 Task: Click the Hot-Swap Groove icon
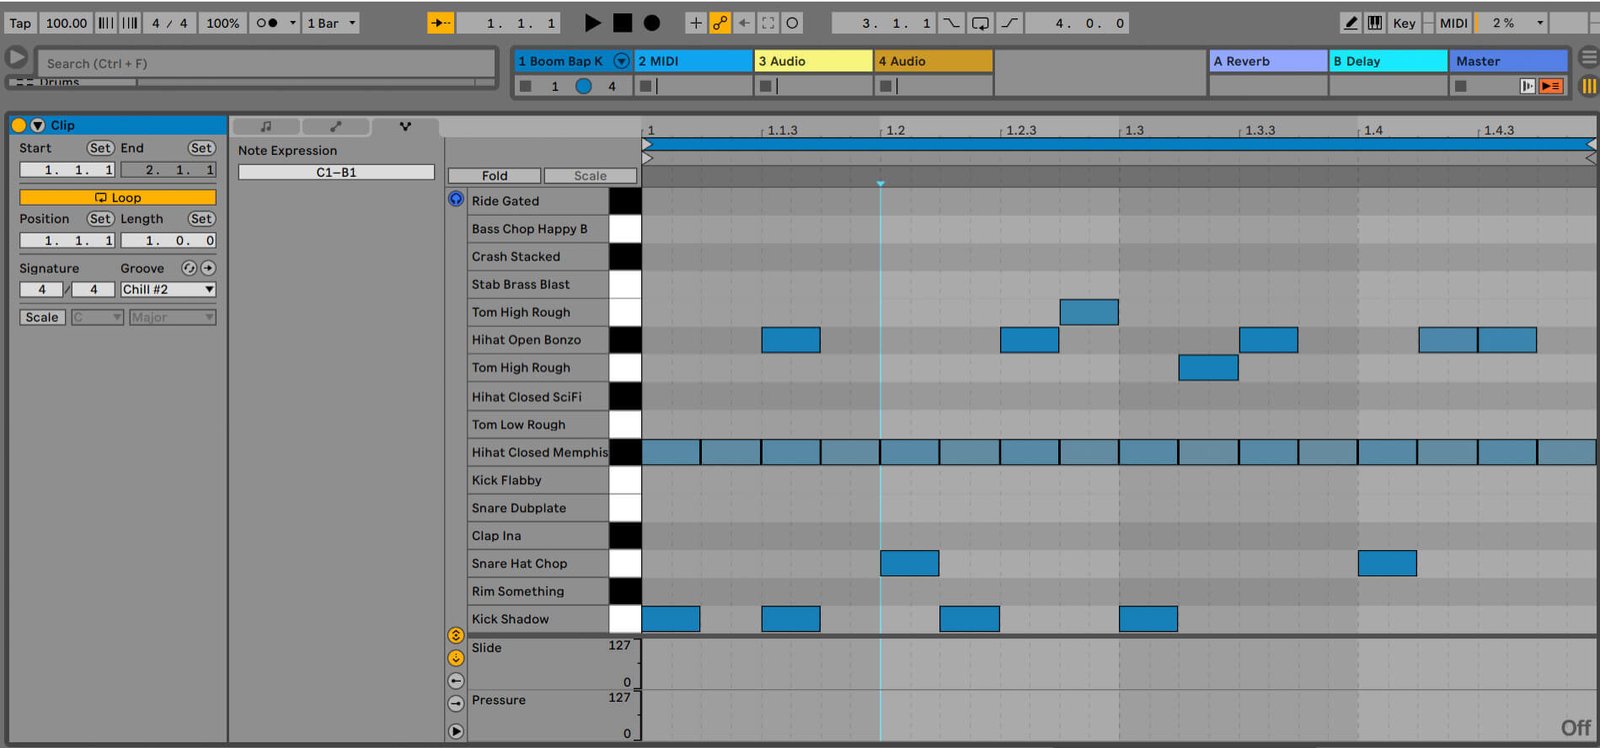click(189, 268)
